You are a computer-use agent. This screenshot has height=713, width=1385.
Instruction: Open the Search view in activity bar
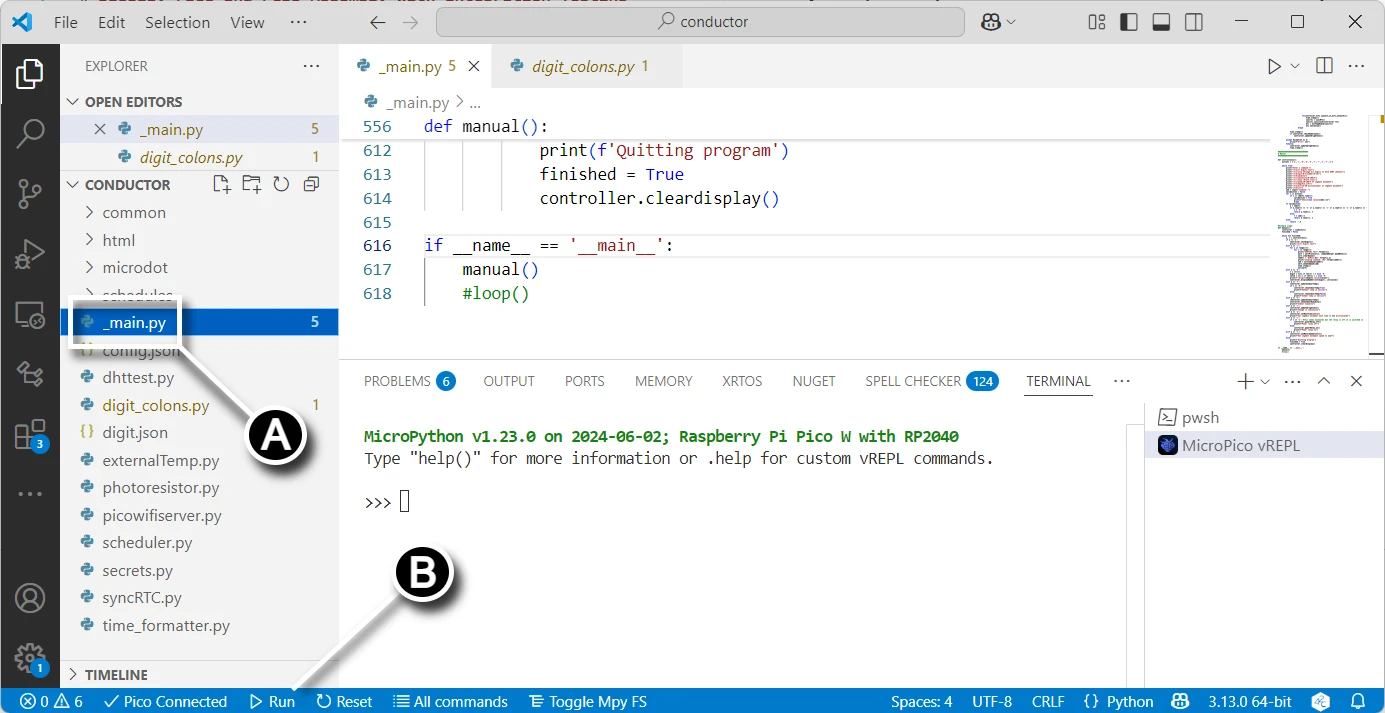[x=30, y=133]
